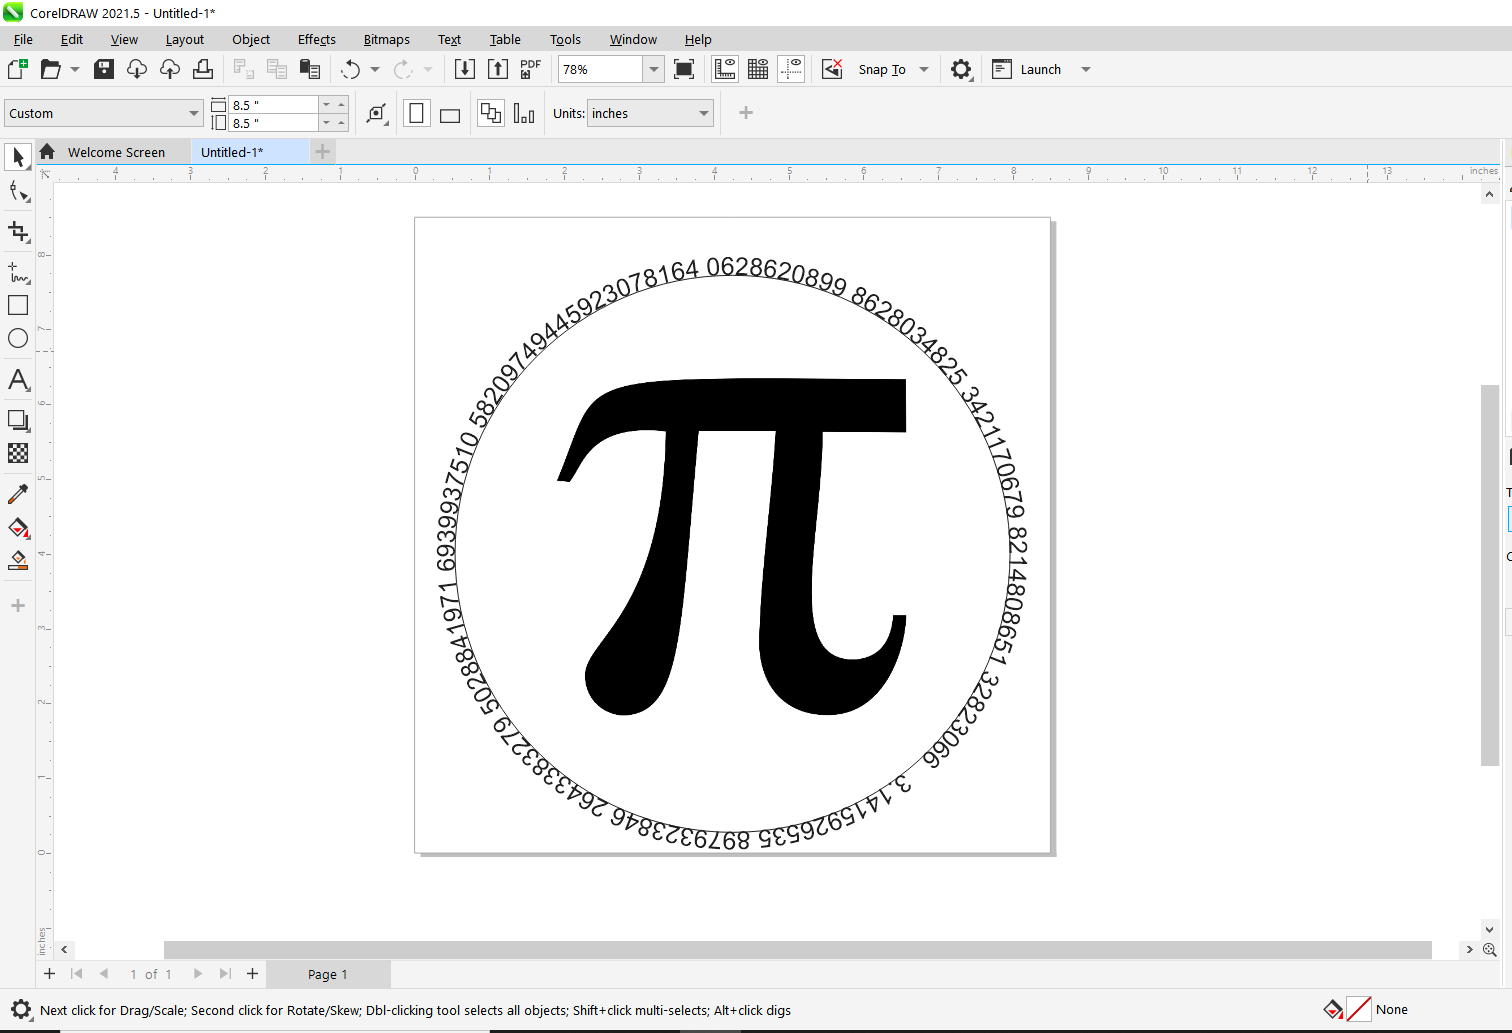1512x1033 pixels.
Task: Choose the Ellipse tool
Action: click(x=18, y=338)
